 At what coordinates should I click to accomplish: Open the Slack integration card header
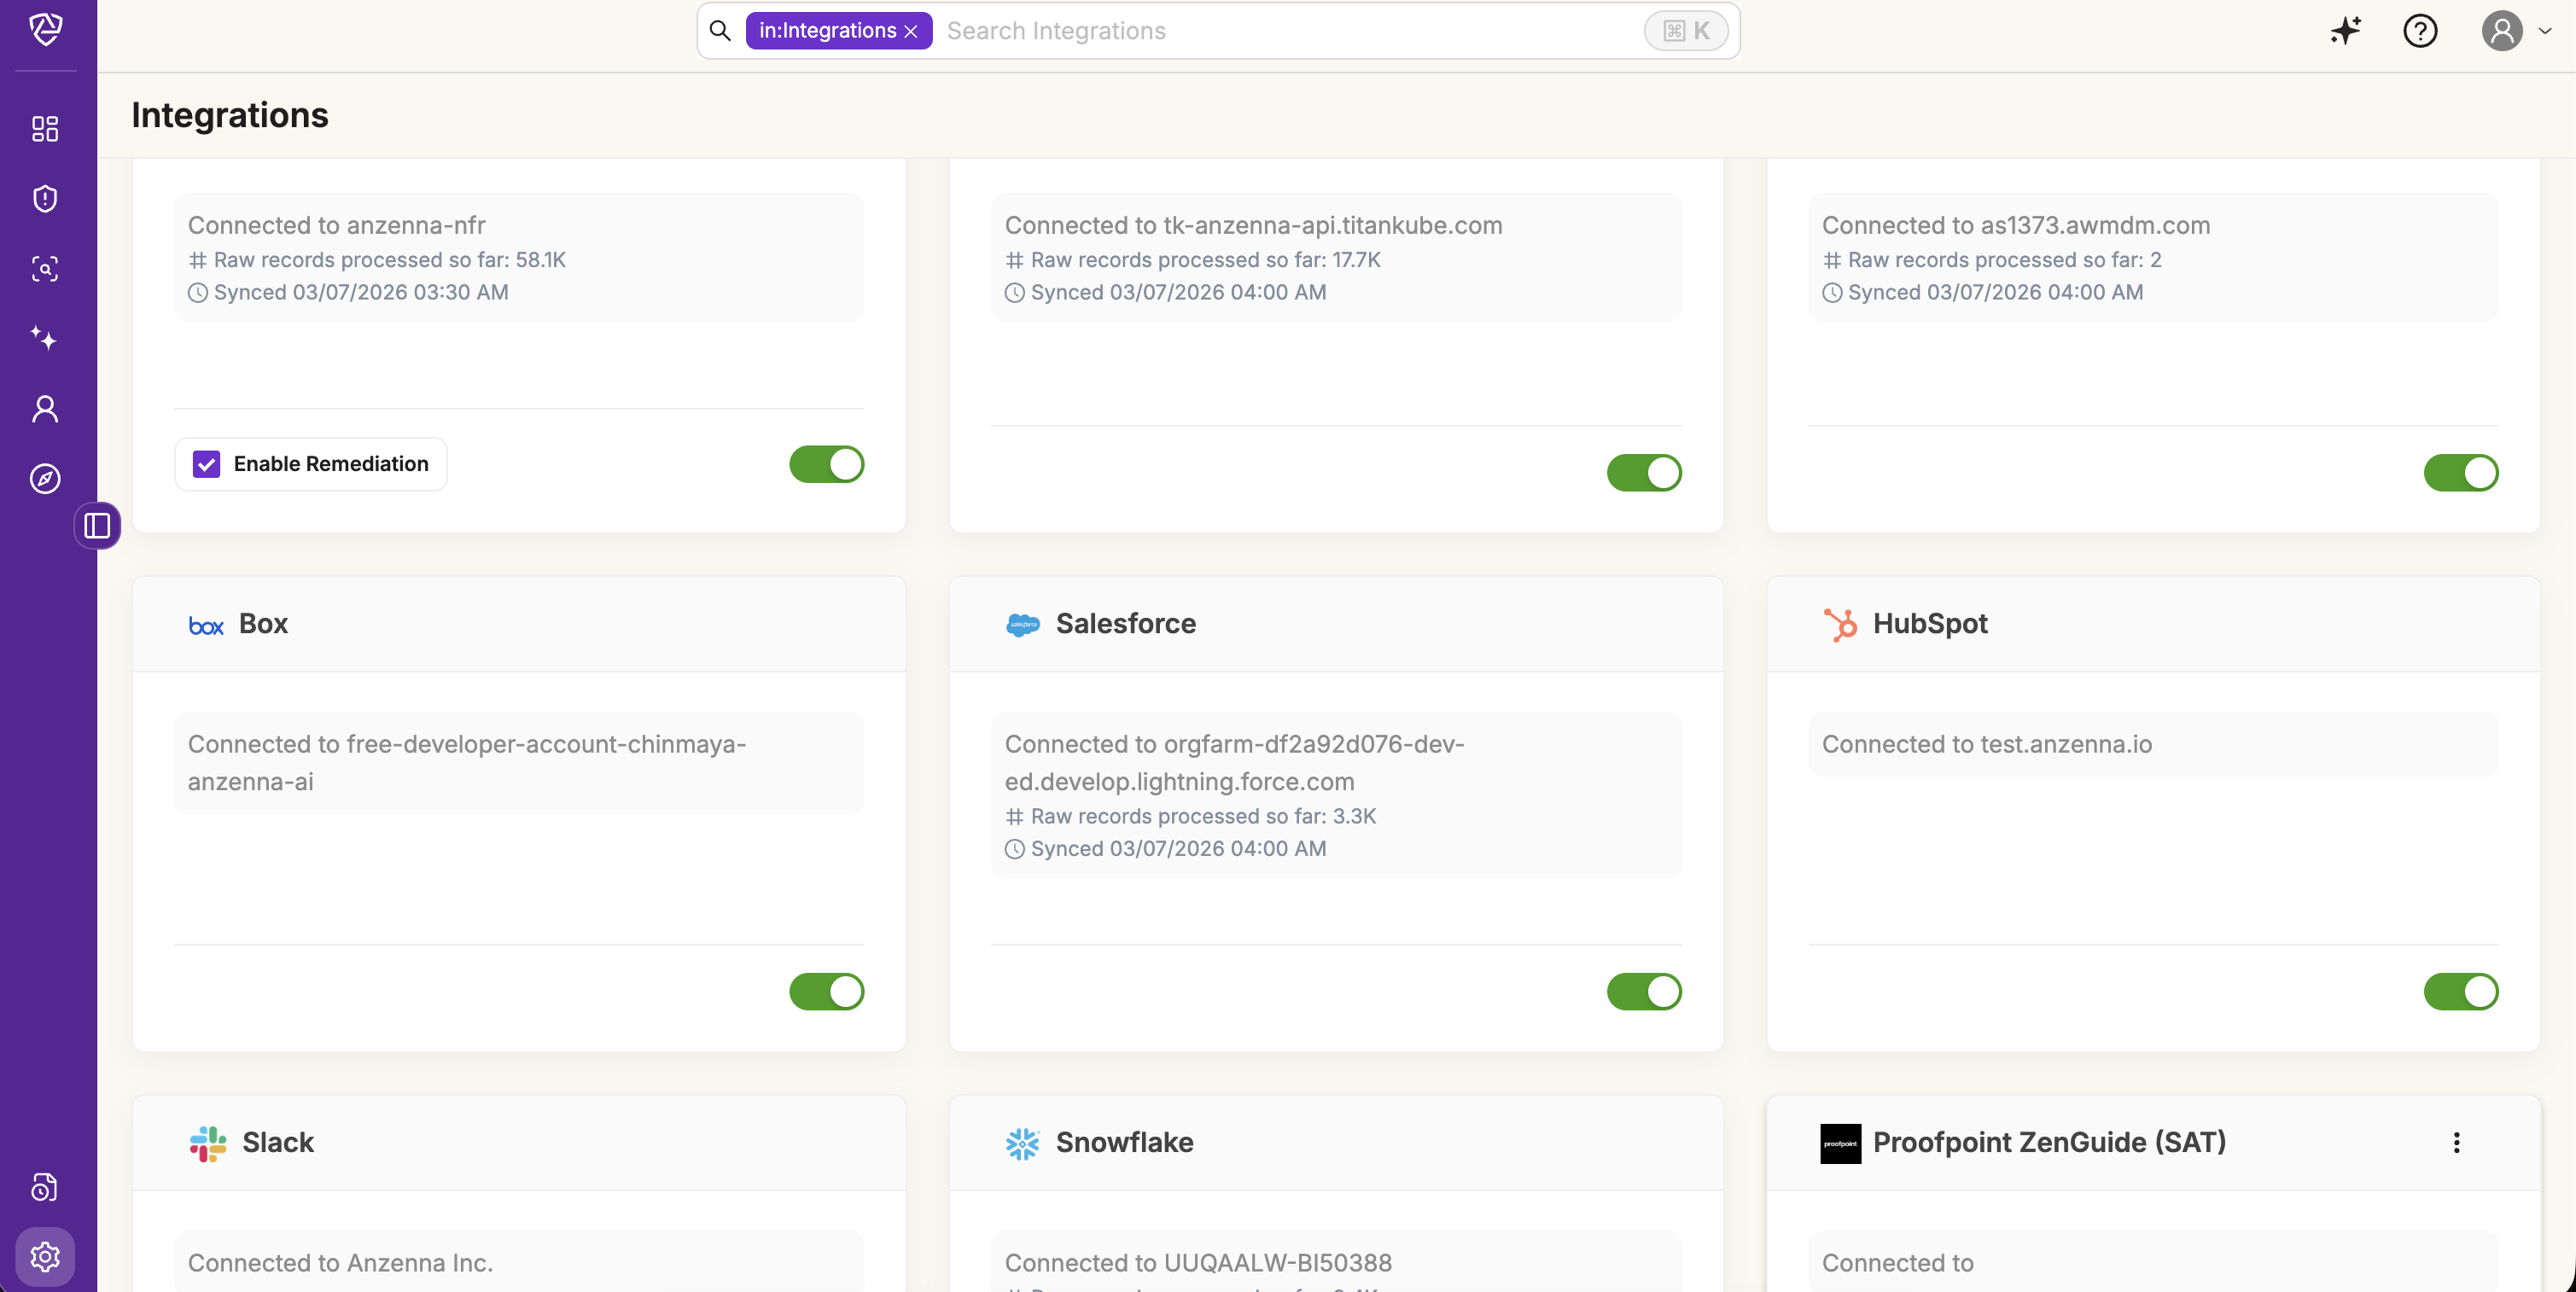pyautogui.click(x=277, y=1142)
